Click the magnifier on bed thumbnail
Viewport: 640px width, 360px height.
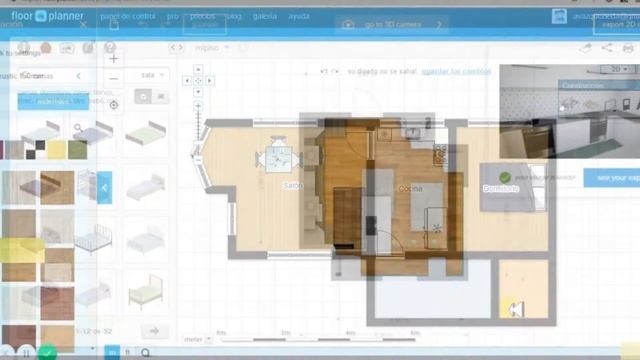coord(78,128)
